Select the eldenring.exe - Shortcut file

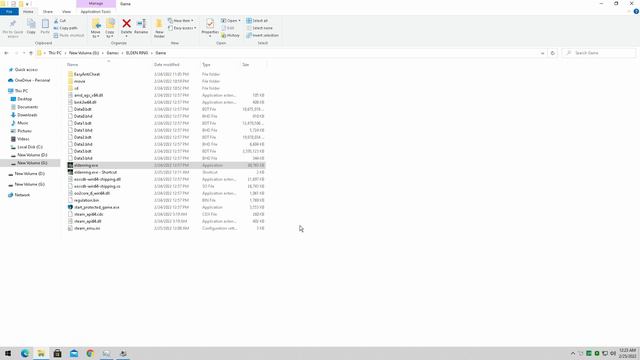(x=95, y=172)
